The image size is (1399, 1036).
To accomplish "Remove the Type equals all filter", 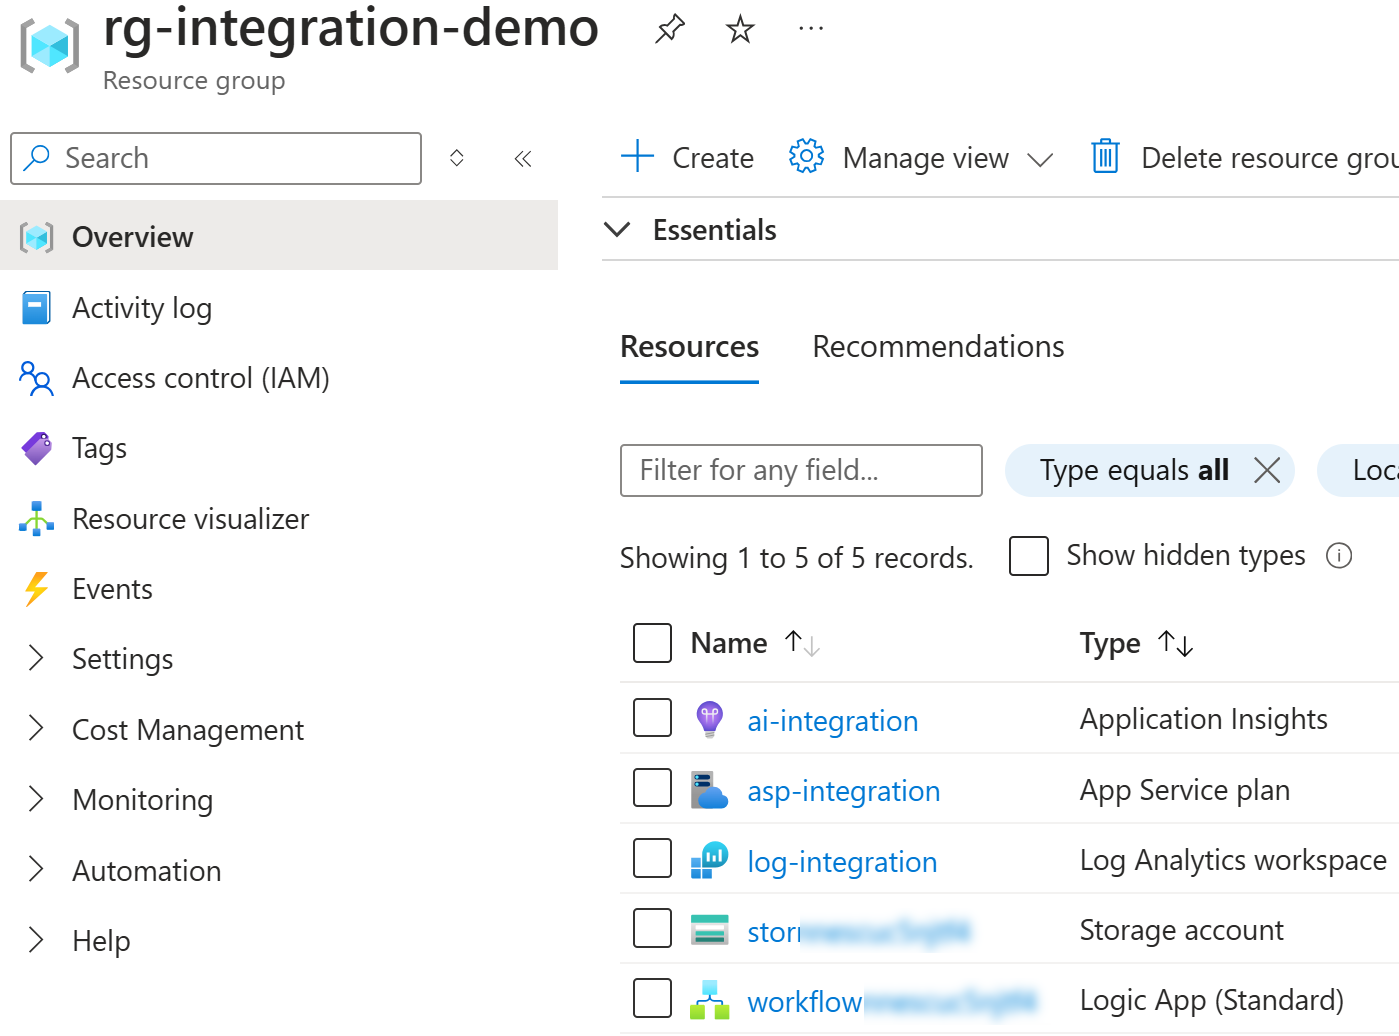I will [1266, 470].
